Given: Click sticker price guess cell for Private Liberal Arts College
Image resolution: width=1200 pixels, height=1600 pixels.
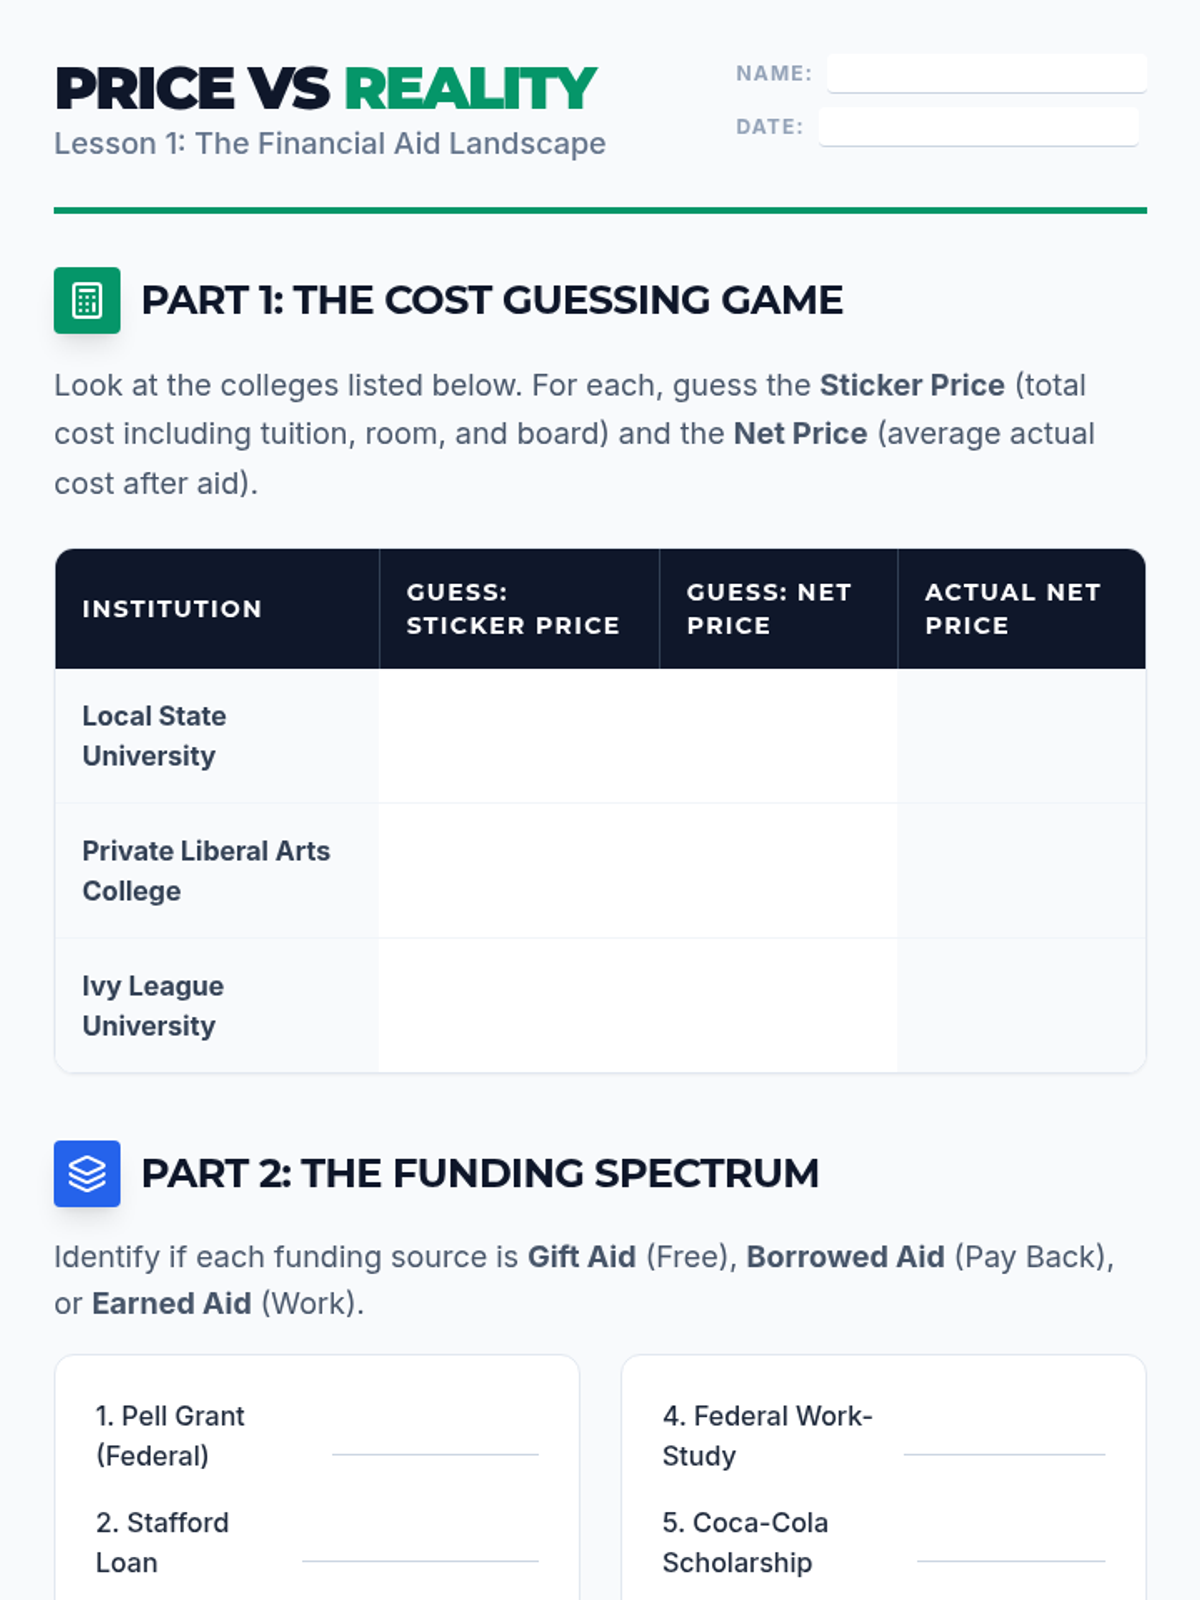Looking at the screenshot, I should tap(519, 871).
